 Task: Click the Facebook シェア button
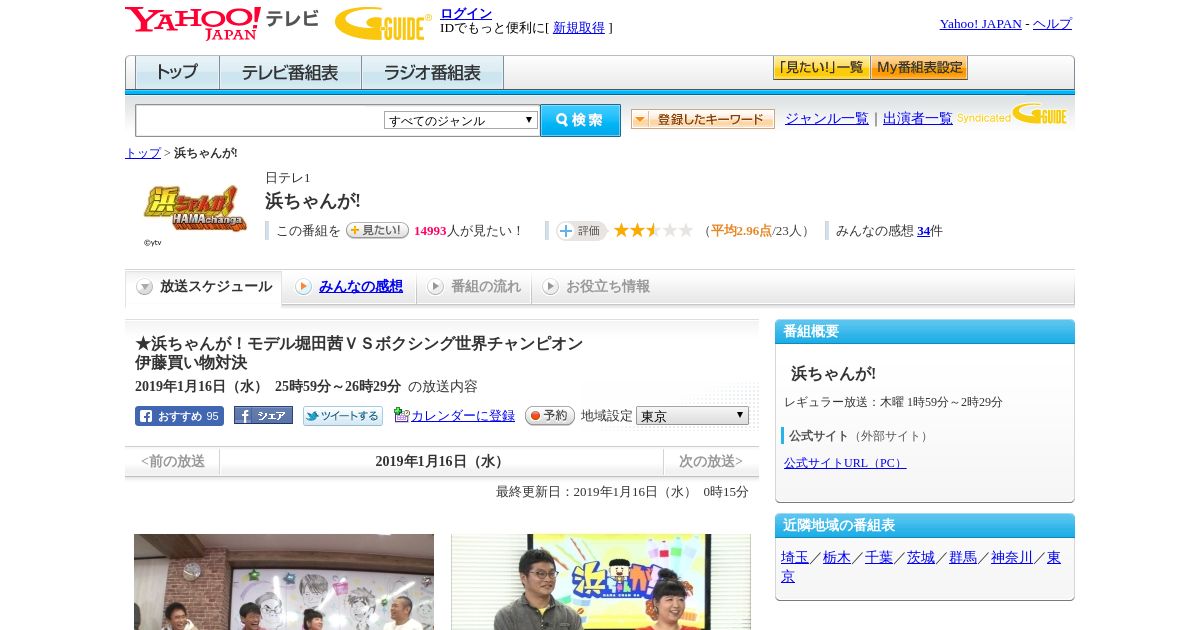tap(263, 415)
